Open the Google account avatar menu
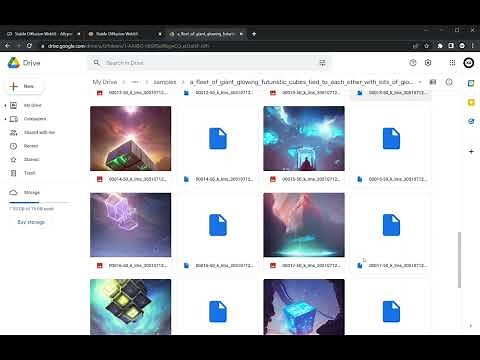This screenshot has width=480, height=360. 469,63
